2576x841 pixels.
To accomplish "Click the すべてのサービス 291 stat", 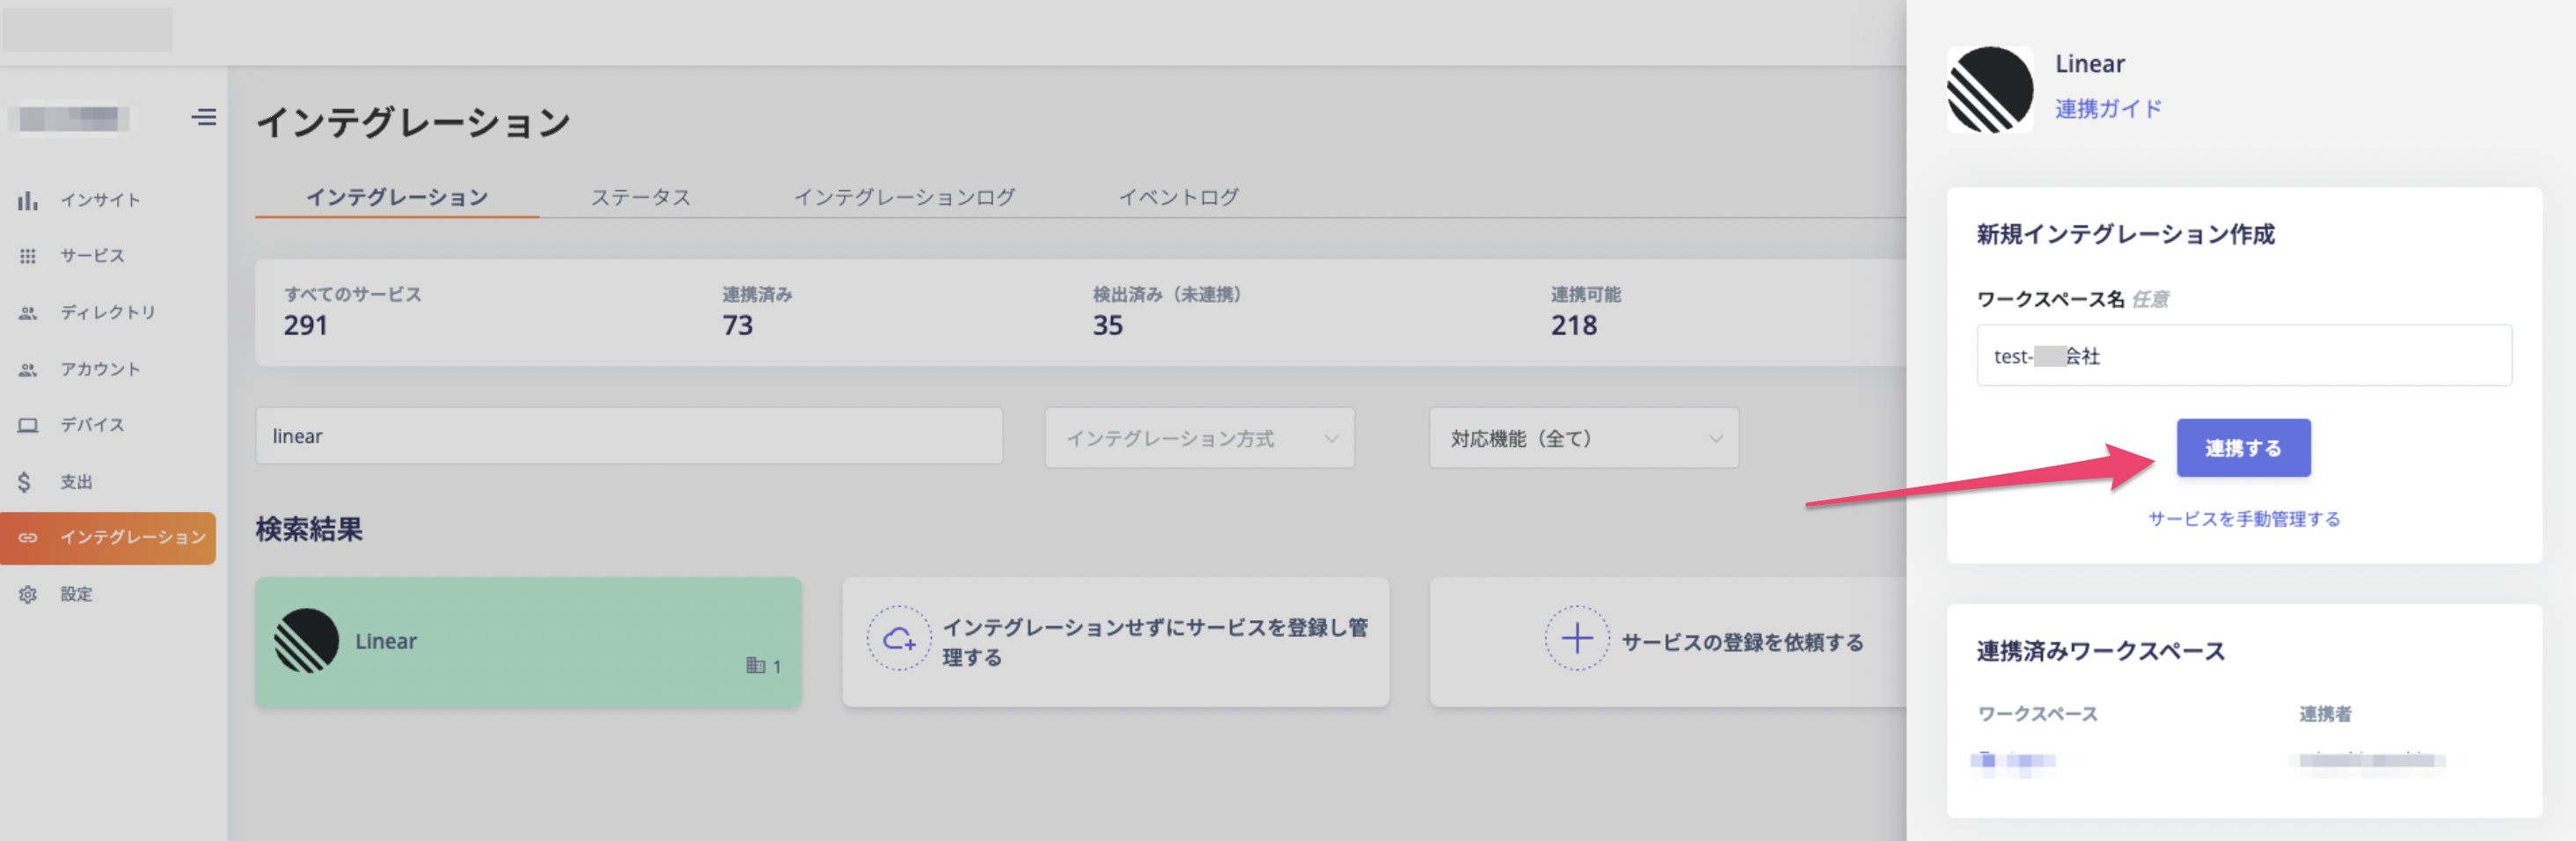I will (352, 311).
